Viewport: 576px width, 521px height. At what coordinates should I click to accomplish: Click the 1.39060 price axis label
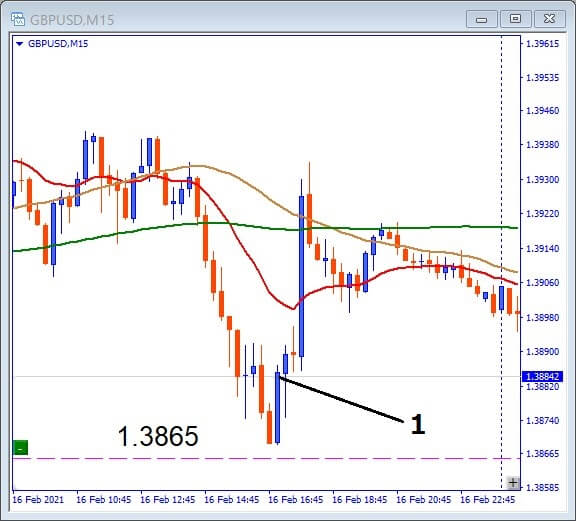pos(543,283)
